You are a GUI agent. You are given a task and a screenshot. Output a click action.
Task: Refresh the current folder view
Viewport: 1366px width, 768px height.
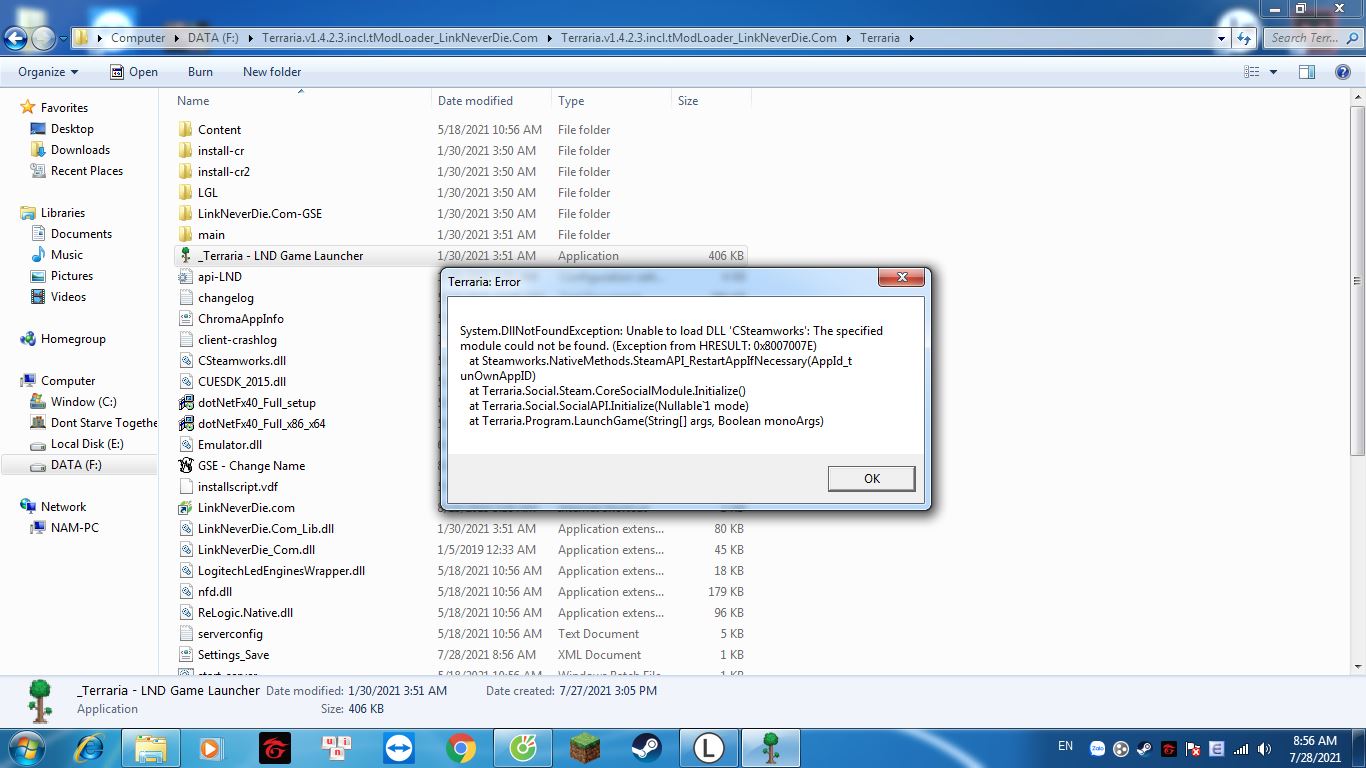(x=1243, y=38)
